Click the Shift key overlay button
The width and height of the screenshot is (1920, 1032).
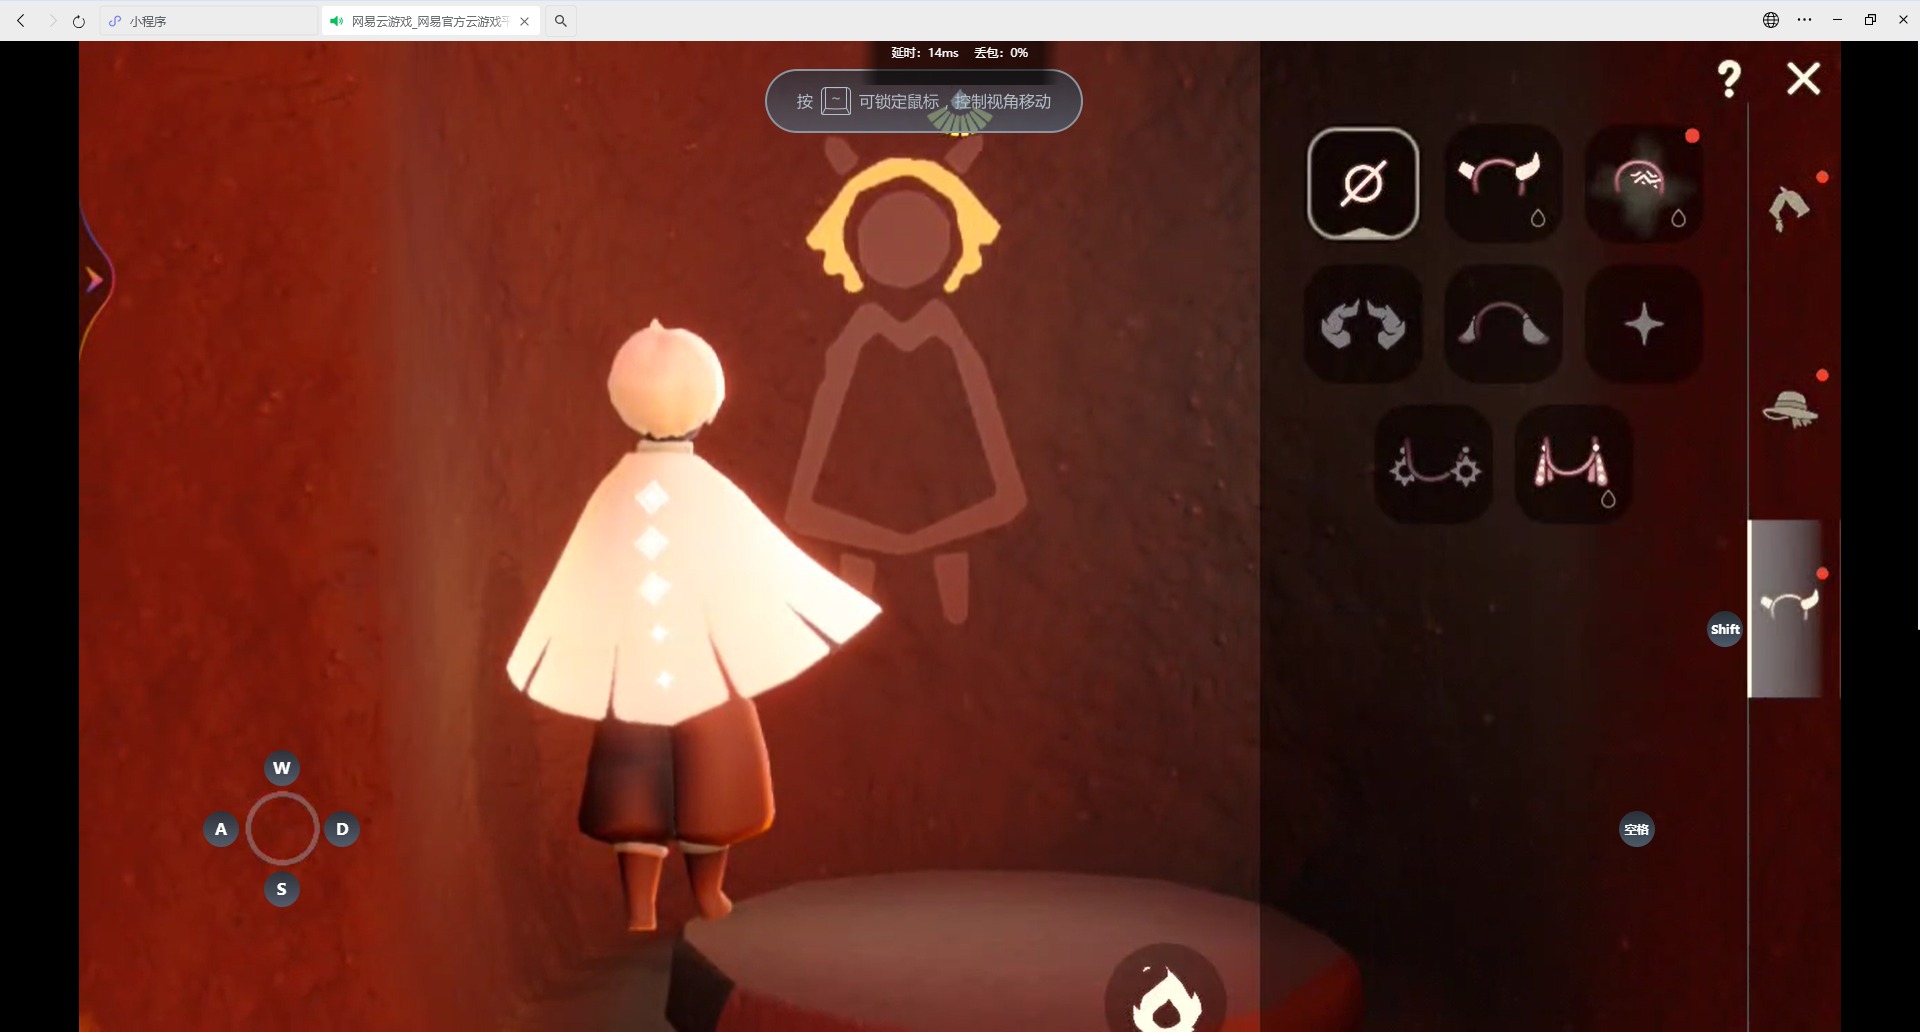tap(1725, 629)
